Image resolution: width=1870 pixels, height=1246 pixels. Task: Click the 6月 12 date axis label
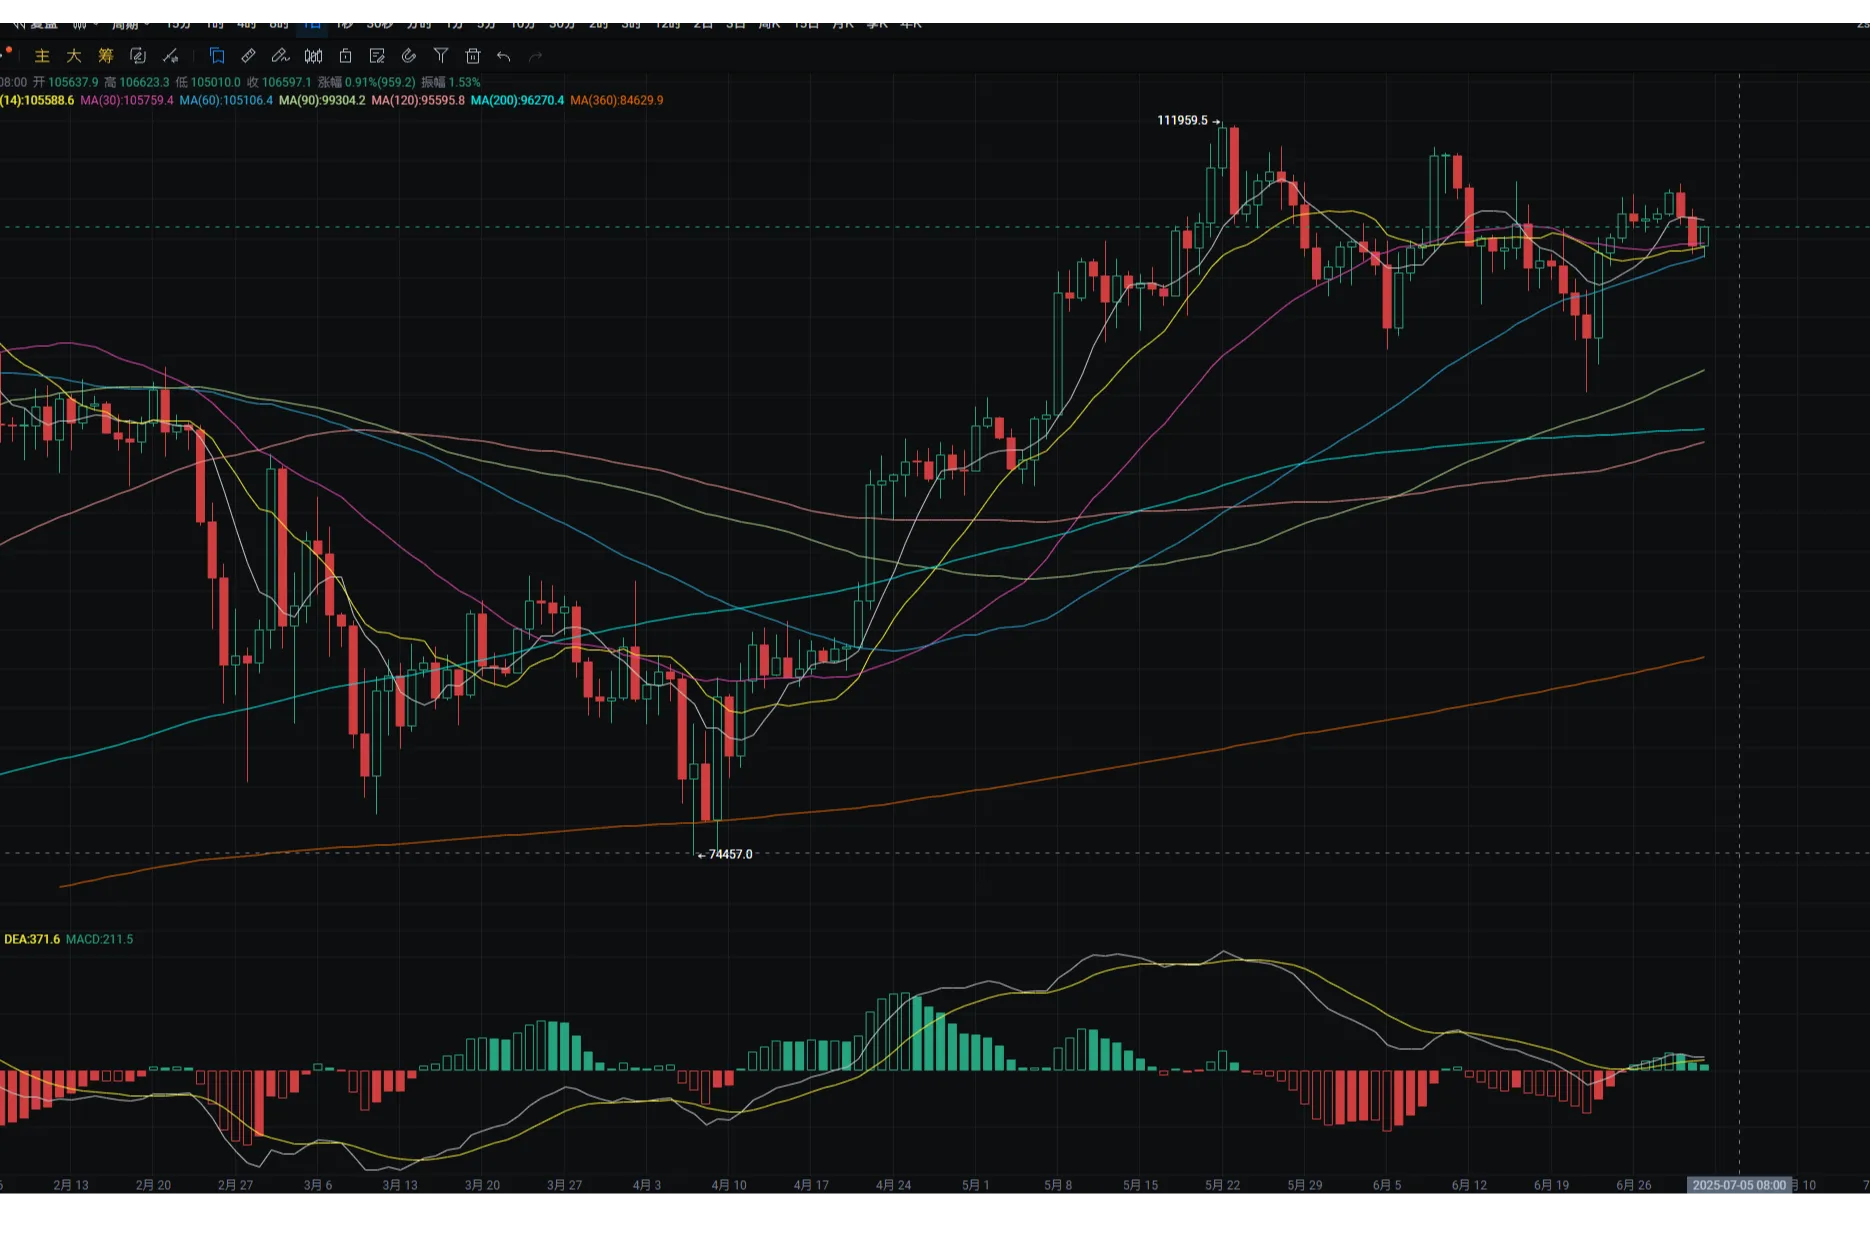[x=1469, y=1185]
